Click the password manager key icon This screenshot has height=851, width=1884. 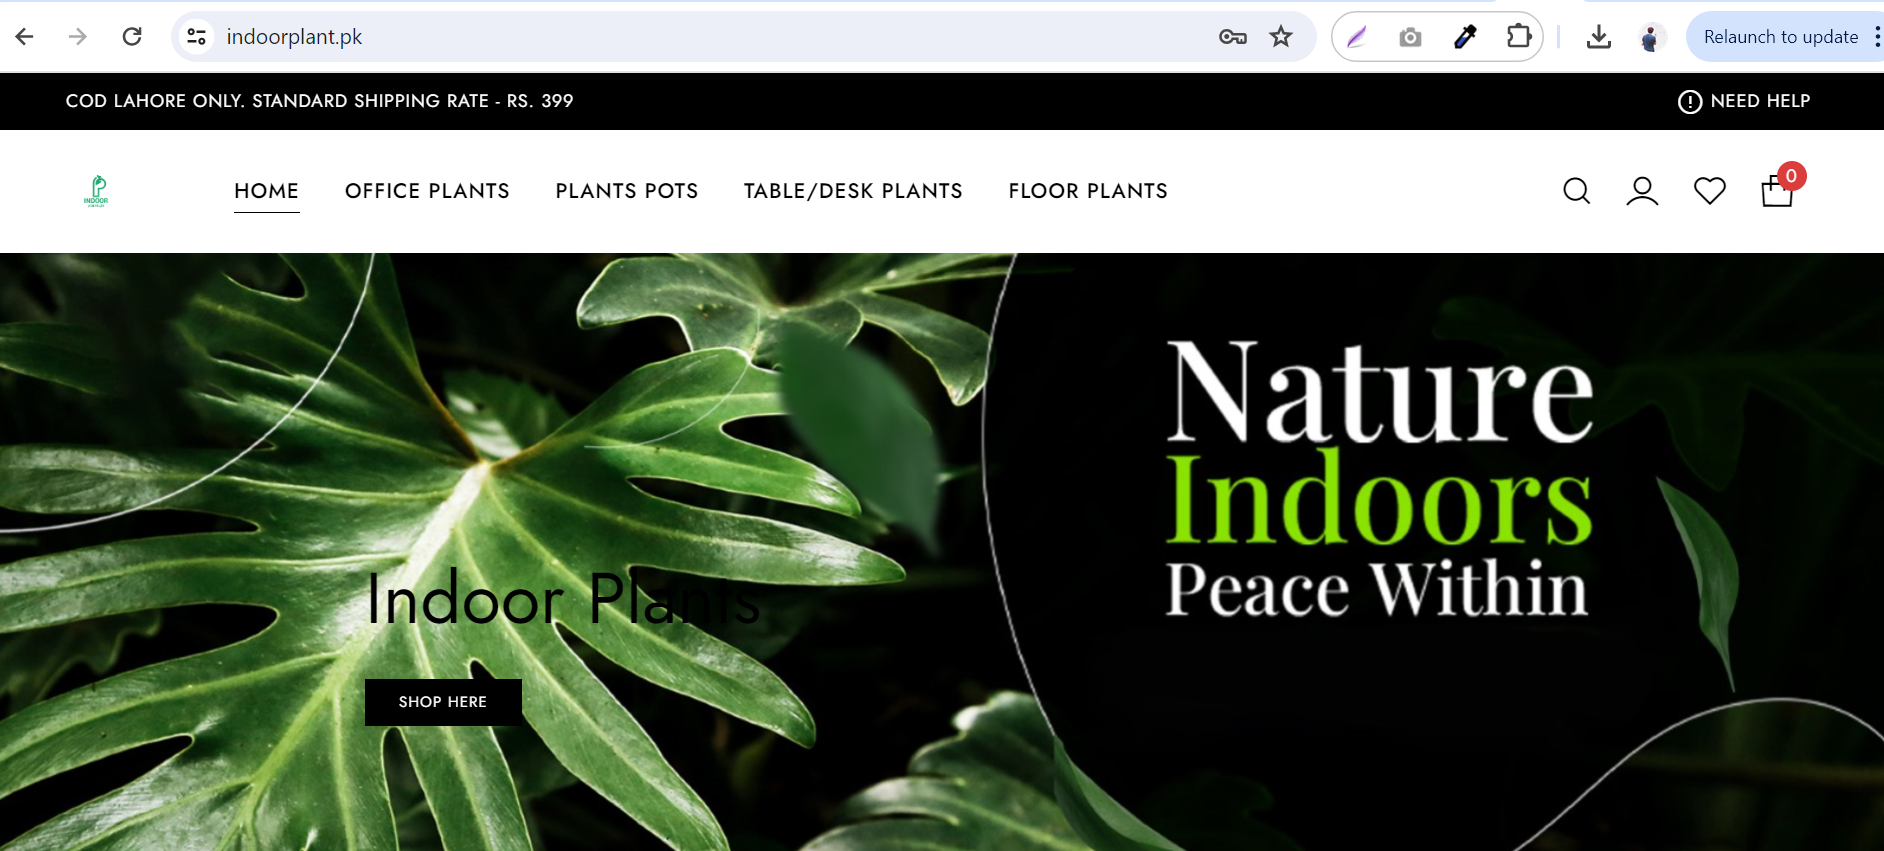click(1232, 37)
